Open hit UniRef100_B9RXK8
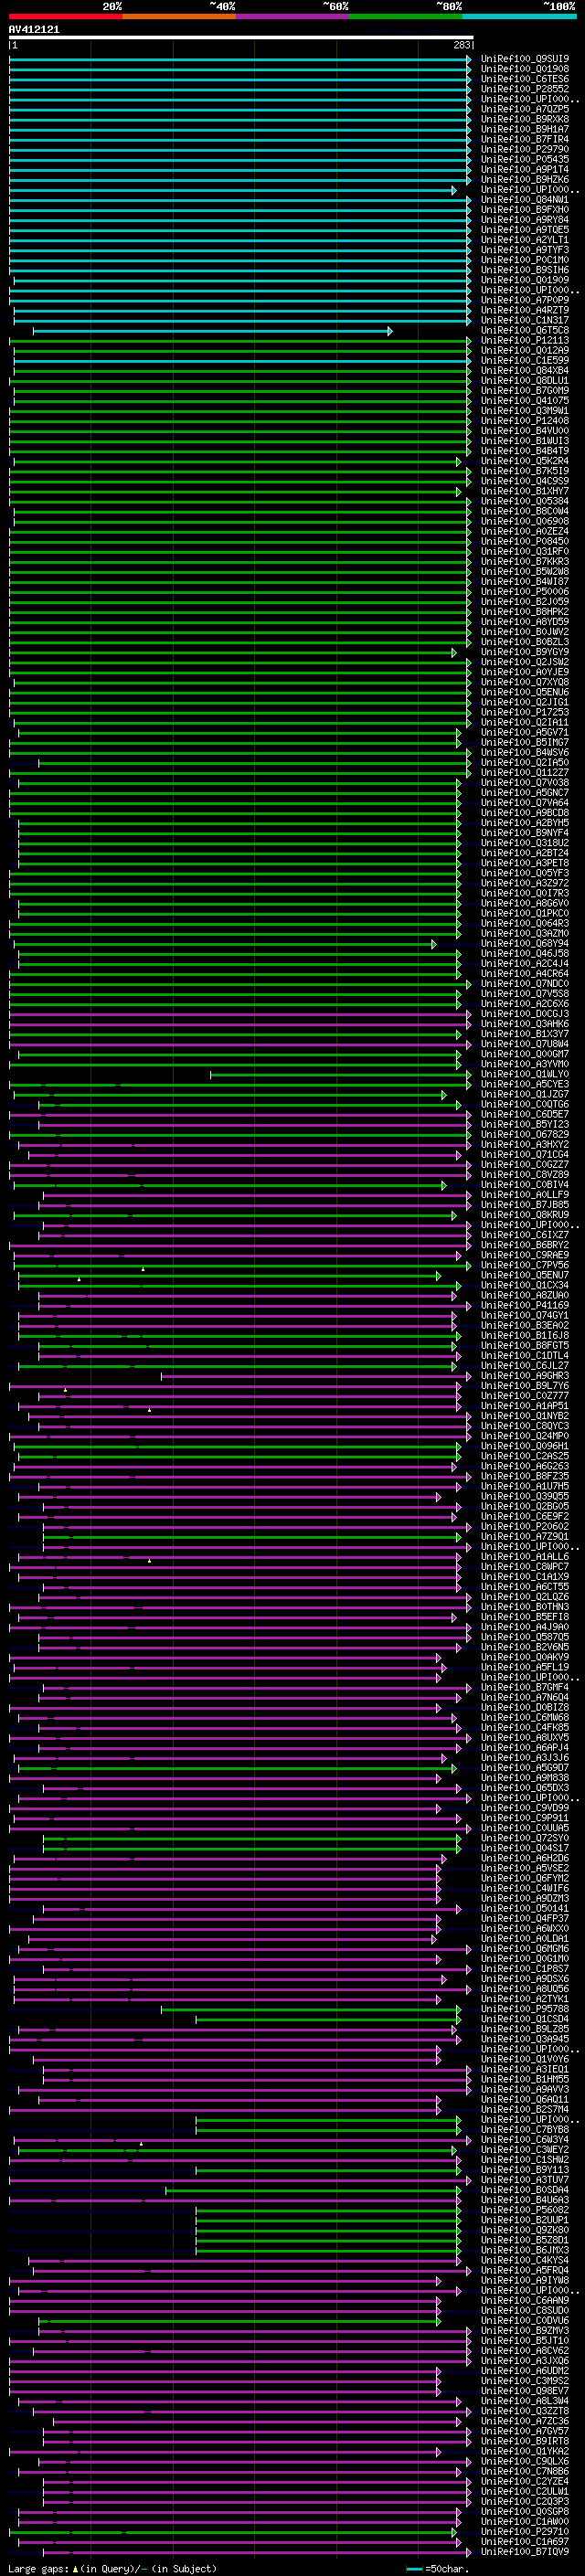This screenshot has width=585, height=2576. pos(525,119)
